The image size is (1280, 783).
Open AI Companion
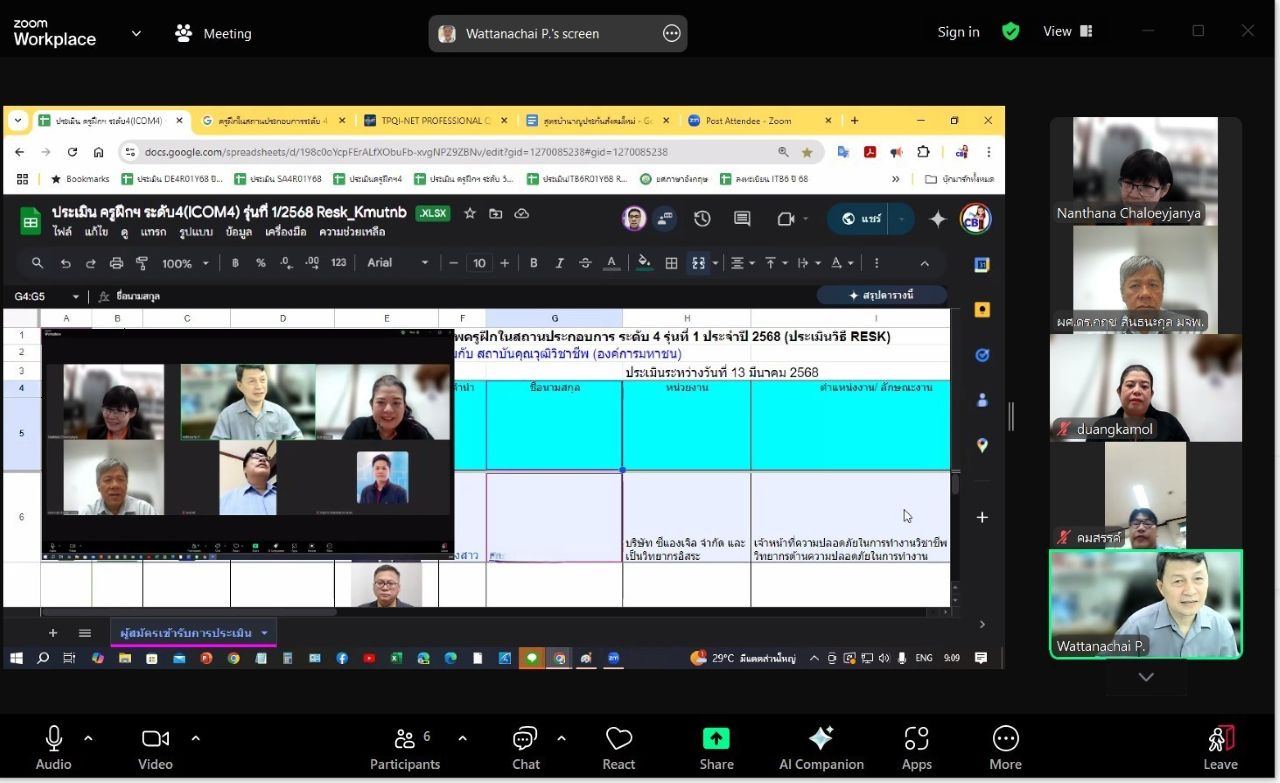pyautogui.click(x=821, y=747)
